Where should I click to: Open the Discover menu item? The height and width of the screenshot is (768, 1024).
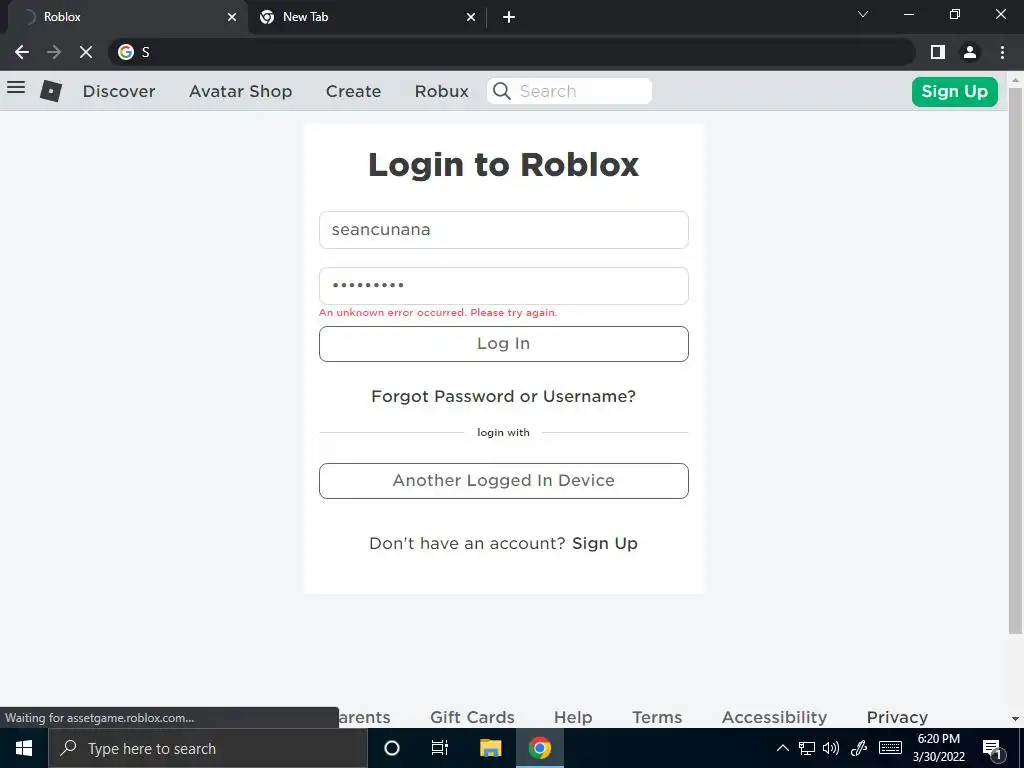(119, 91)
